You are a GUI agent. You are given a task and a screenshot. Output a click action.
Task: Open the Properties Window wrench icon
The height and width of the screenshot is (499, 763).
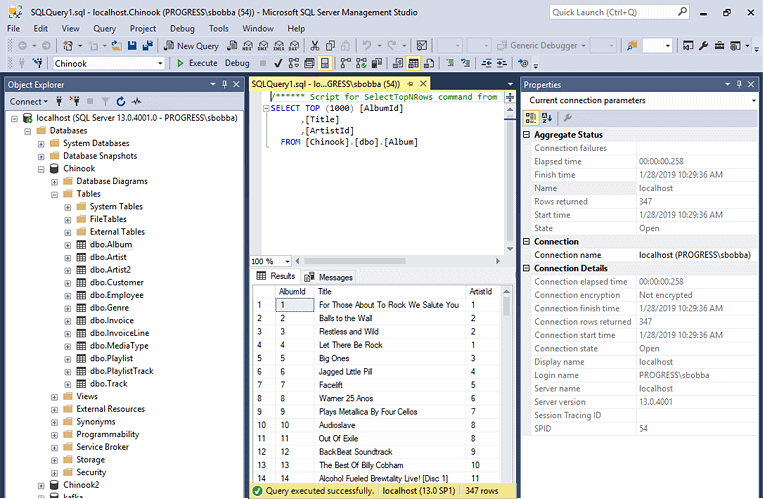pyautogui.click(x=703, y=46)
